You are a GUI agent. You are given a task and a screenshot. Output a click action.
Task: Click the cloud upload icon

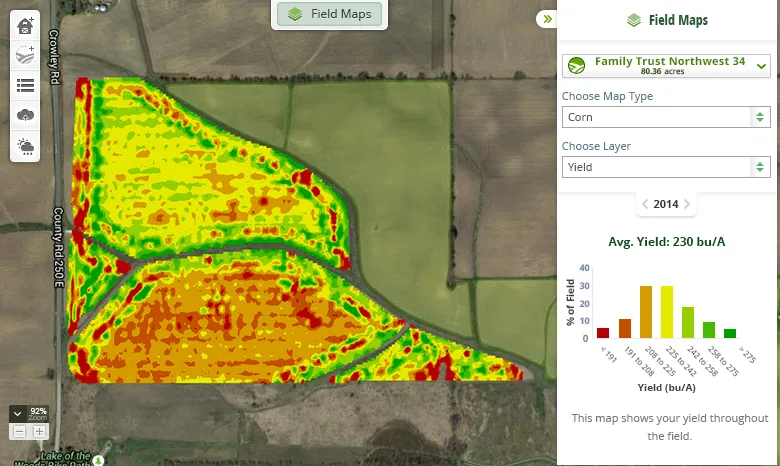tap(25, 116)
